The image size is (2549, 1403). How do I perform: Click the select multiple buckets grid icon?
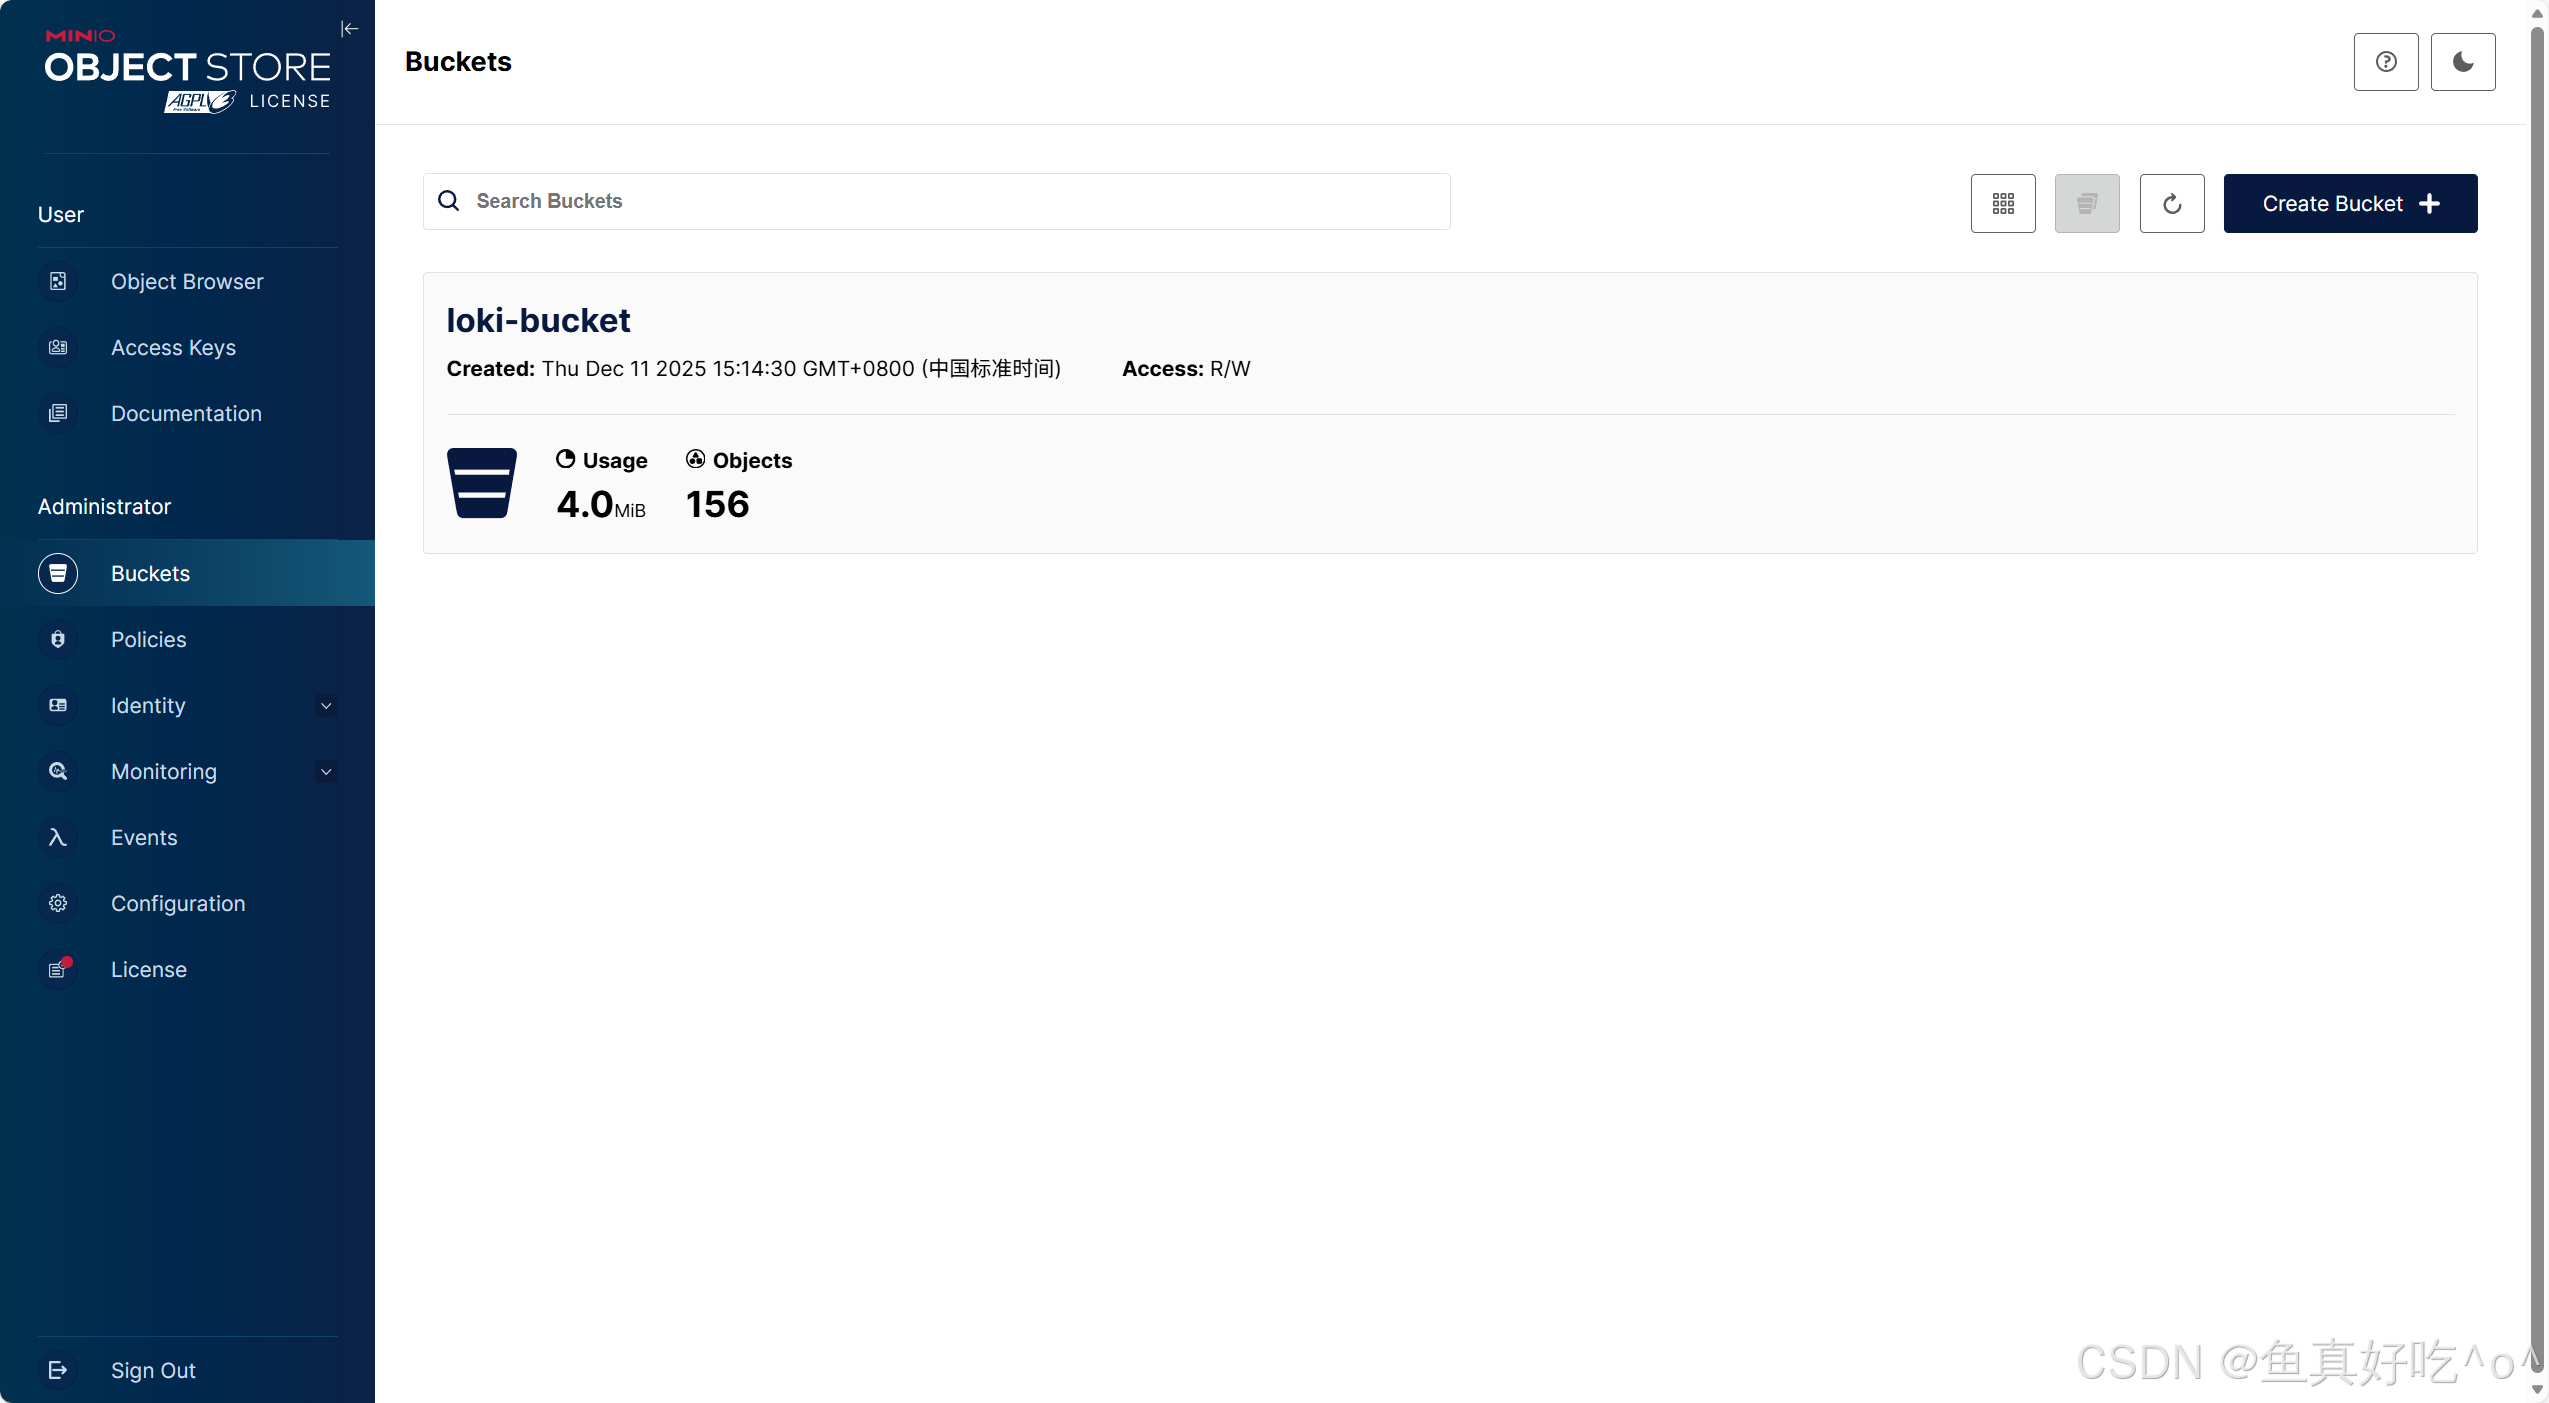click(x=2002, y=204)
